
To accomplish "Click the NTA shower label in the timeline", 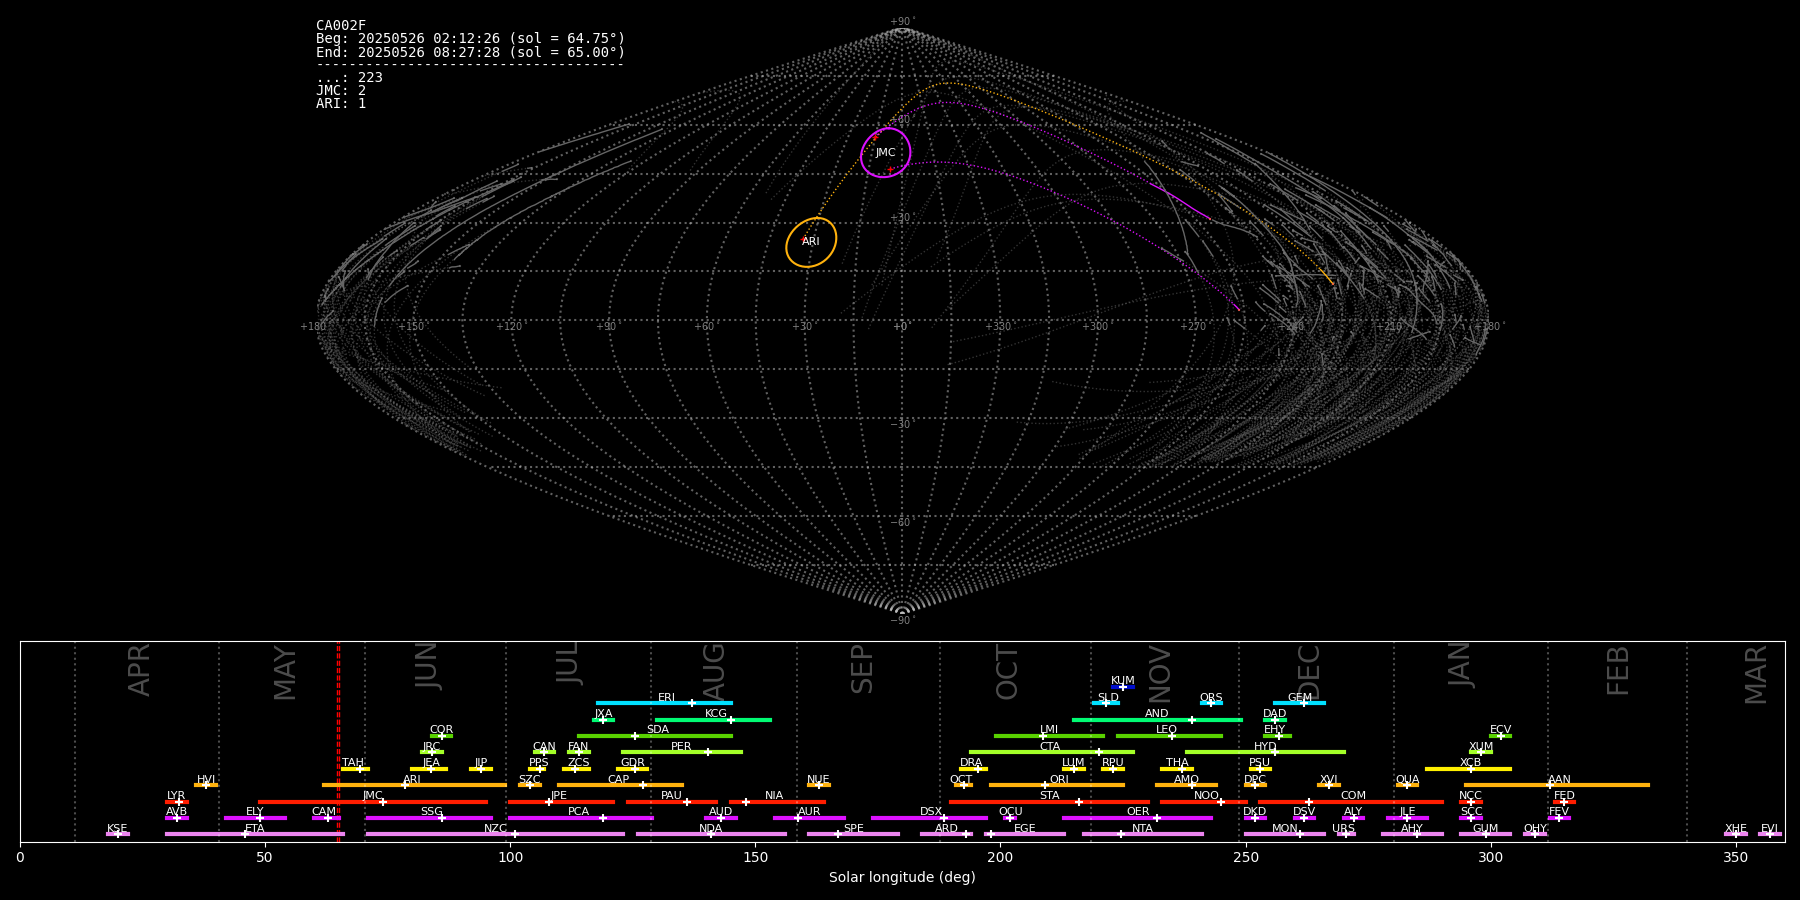I will click(x=1142, y=829).
